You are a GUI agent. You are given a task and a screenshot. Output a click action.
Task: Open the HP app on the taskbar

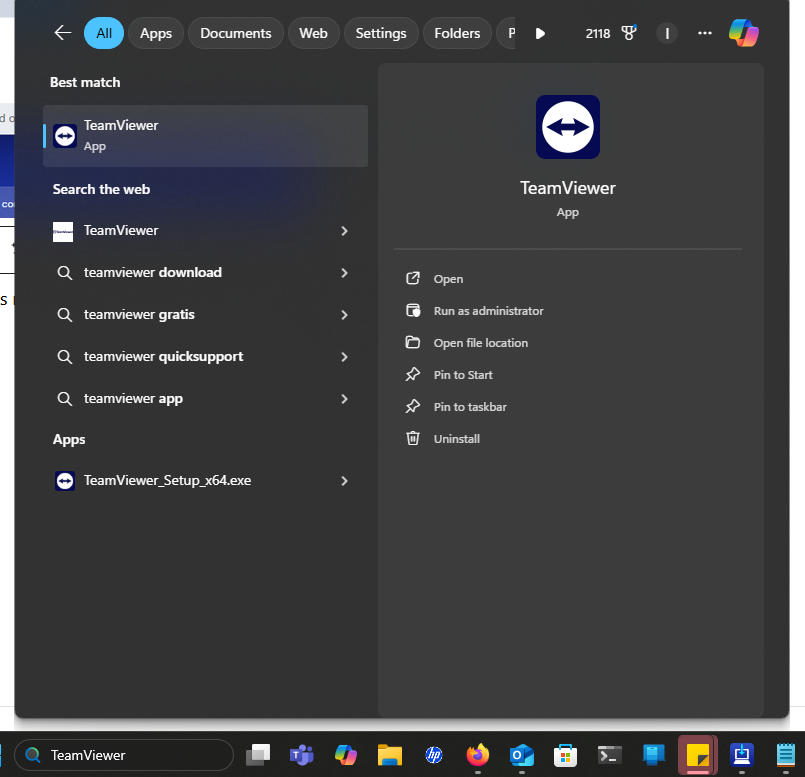coord(434,755)
